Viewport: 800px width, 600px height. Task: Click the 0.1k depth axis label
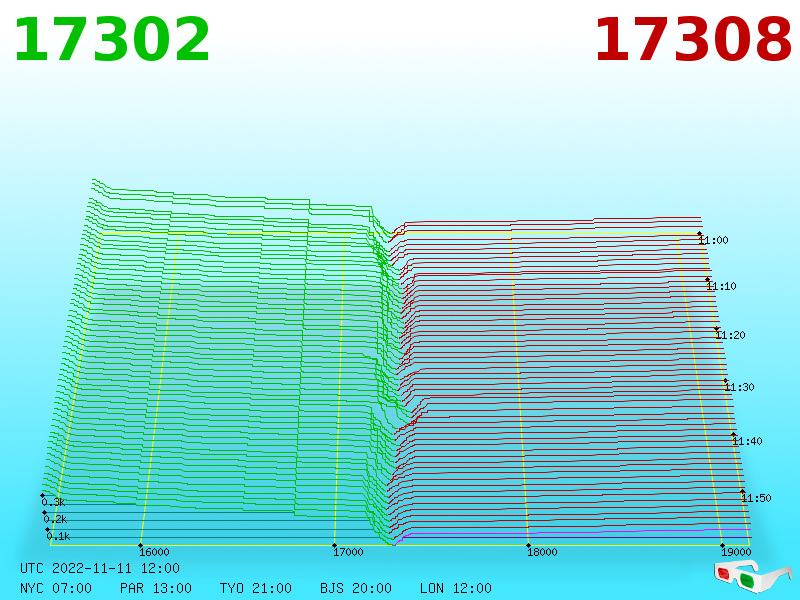[58, 536]
